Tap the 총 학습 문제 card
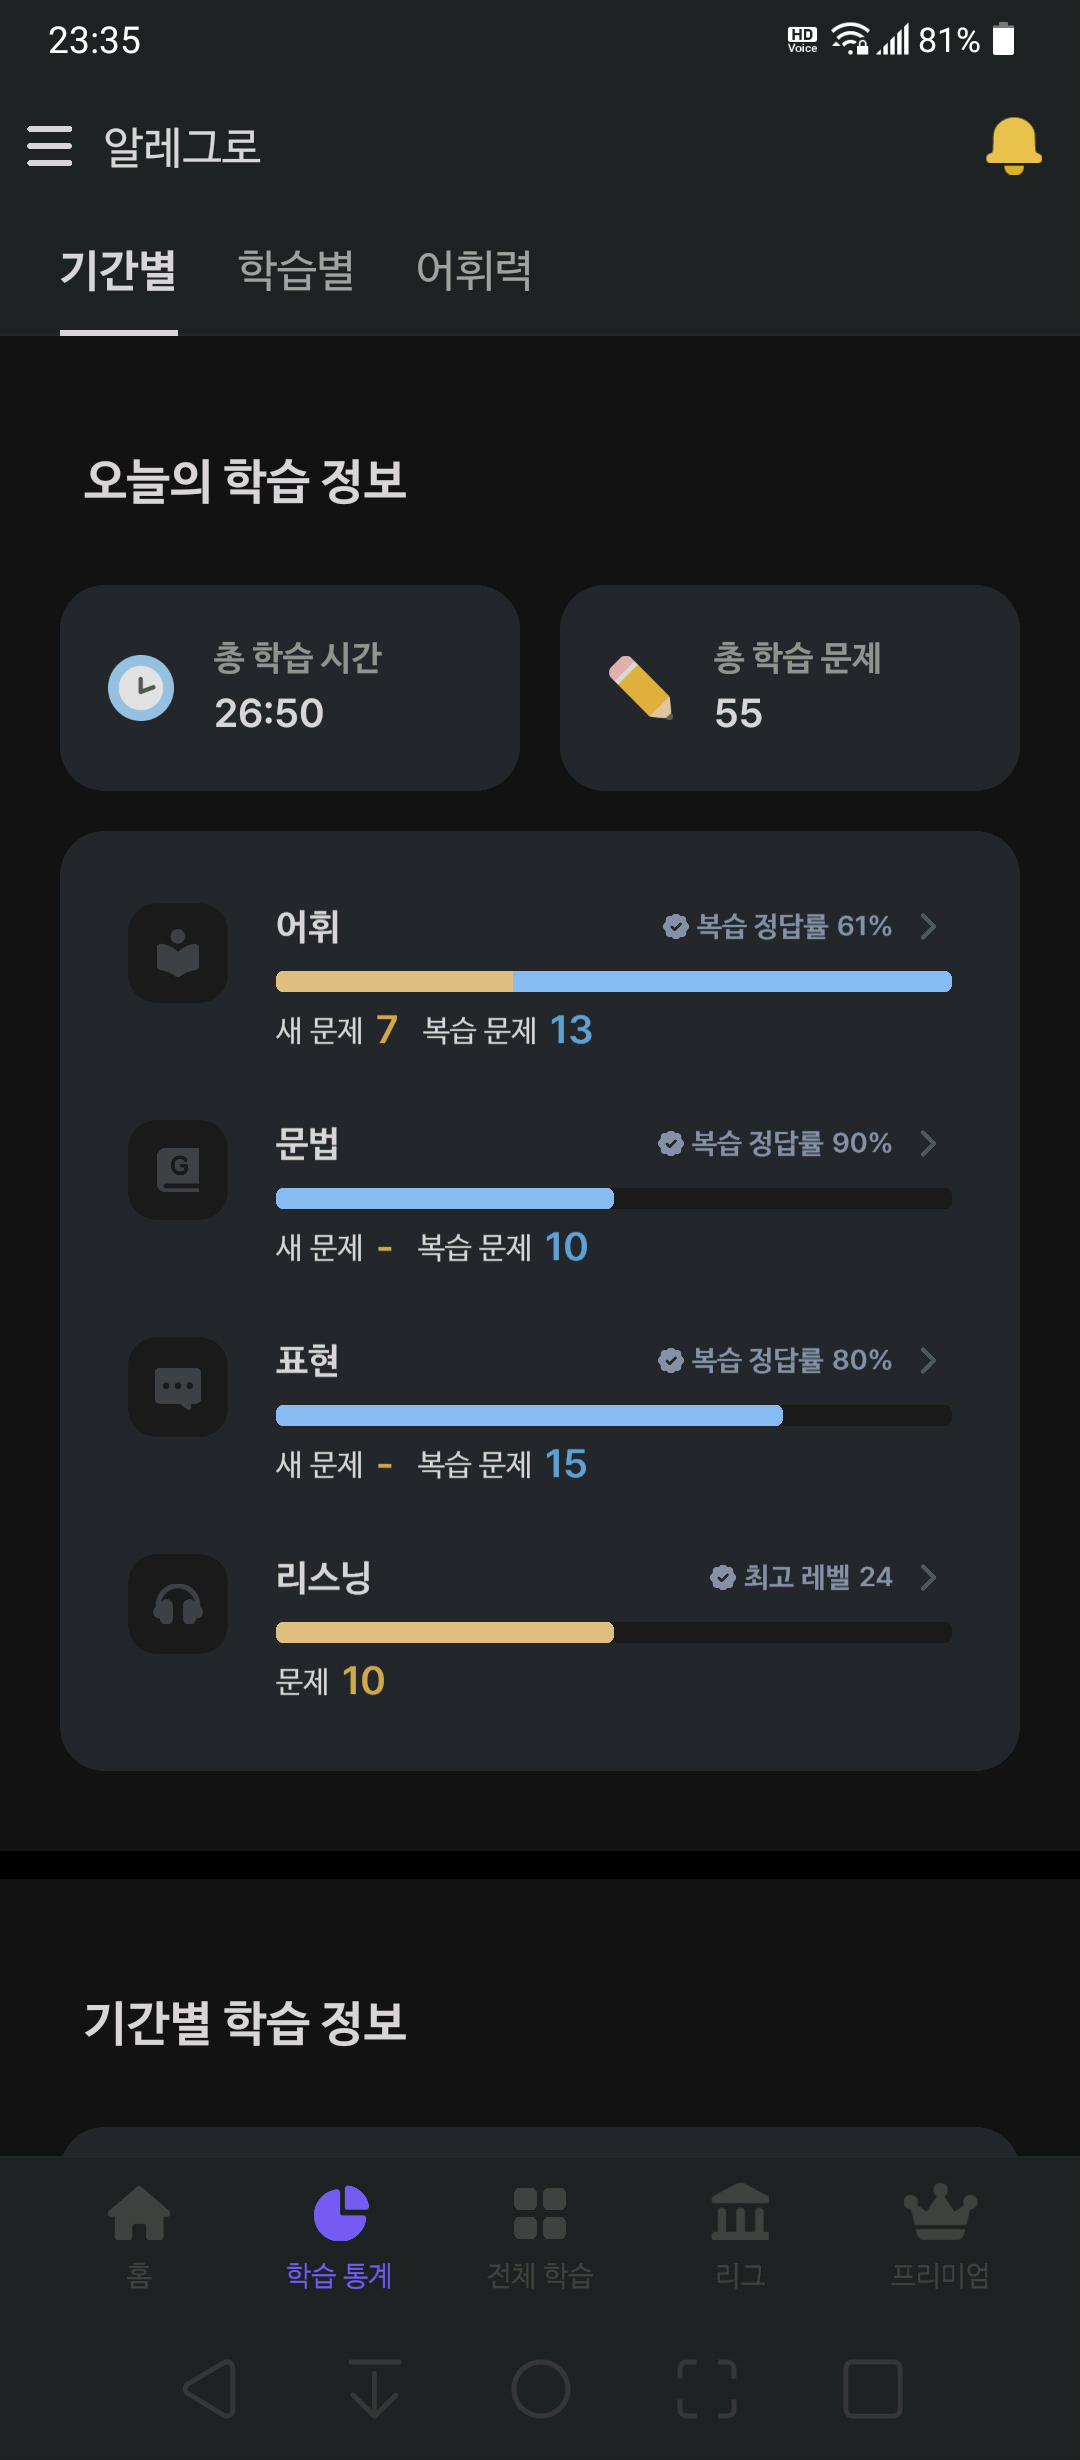The image size is (1080, 2460). [790, 688]
